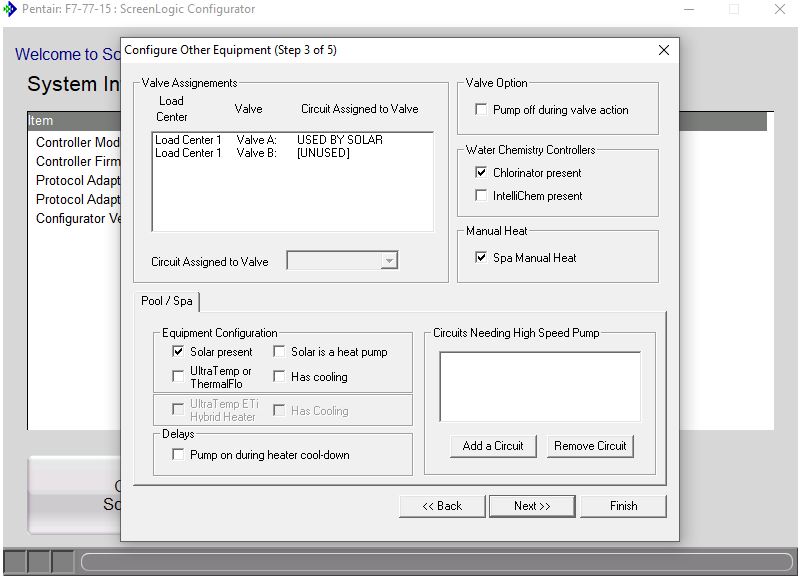
Task: Toggle Spa Manual Heat checkbox
Action: [481, 257]
